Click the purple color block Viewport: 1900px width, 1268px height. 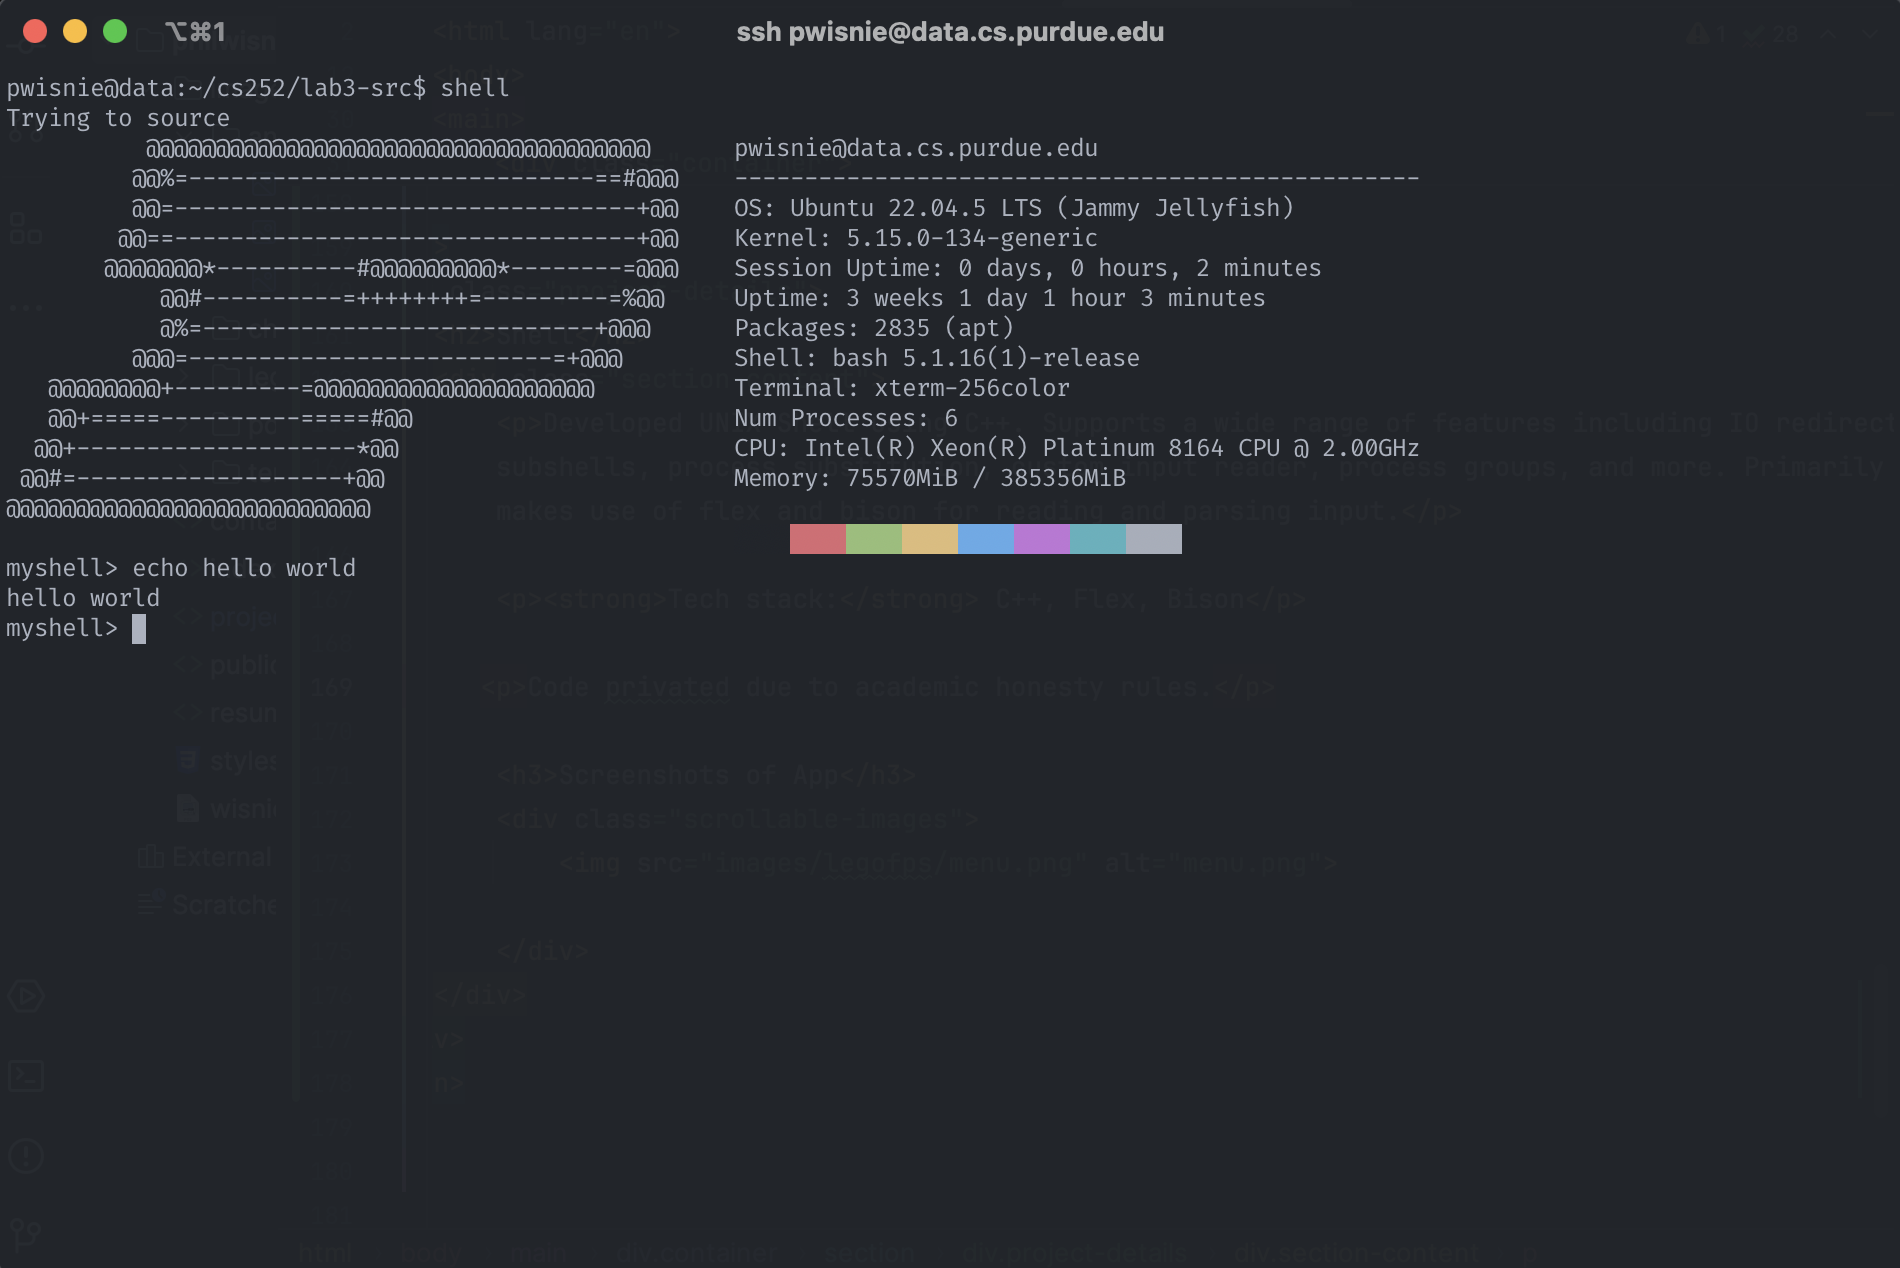click(x=1042, y=539)
